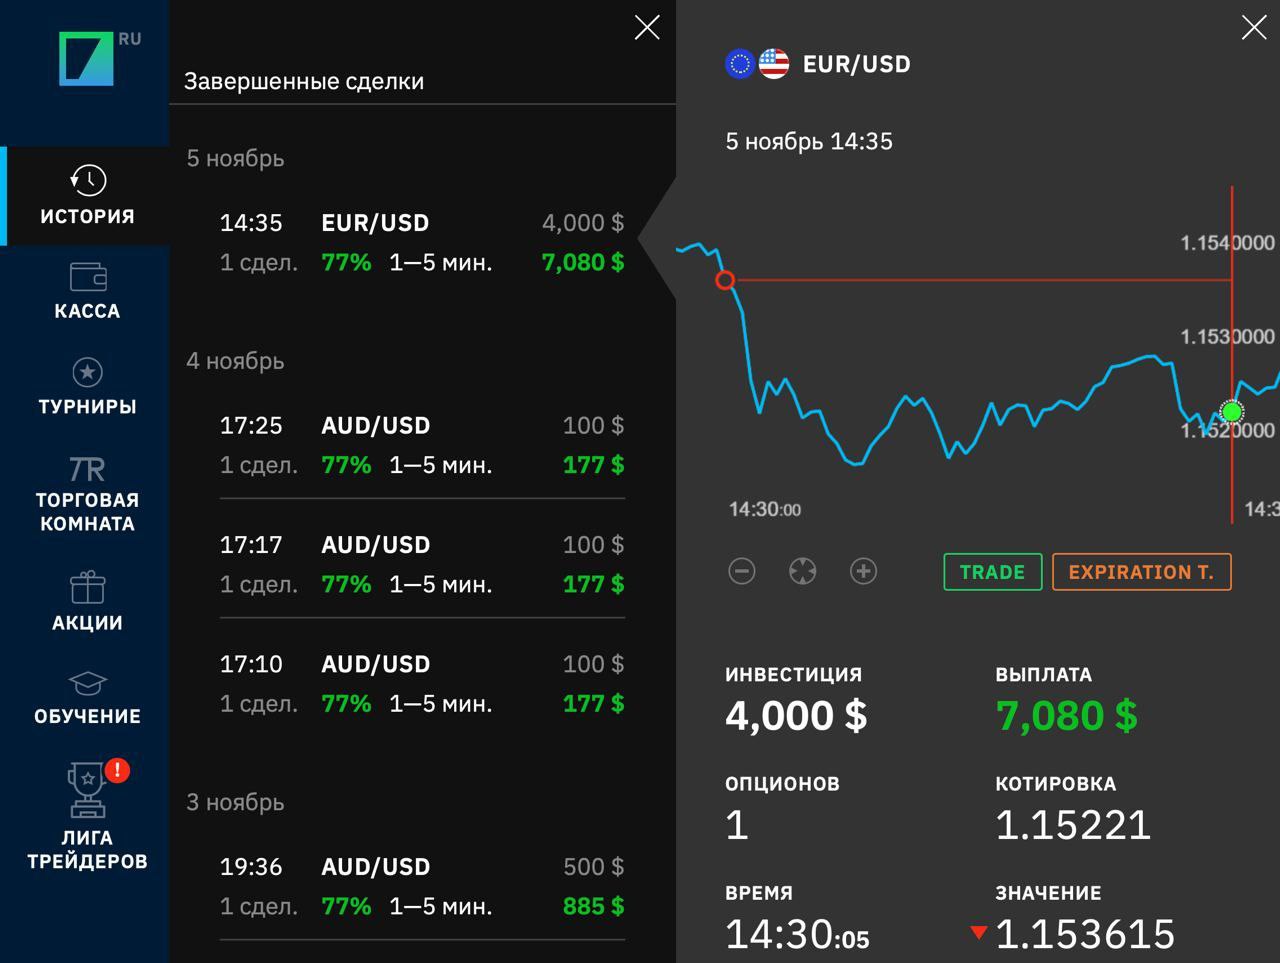Click the 885 $ payout amount
The height and width of the screenshot is (963, 1280).
pos(593,906)
